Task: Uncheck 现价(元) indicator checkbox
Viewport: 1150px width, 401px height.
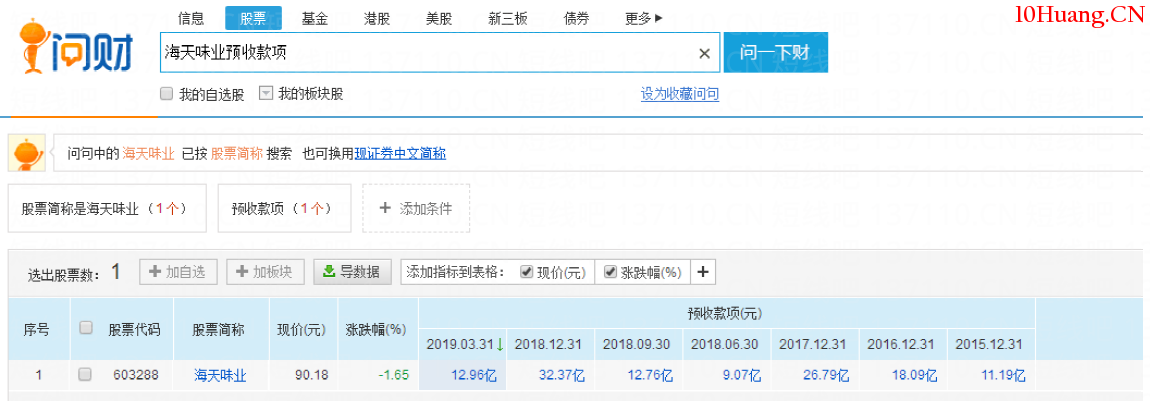Action: [526, 272]
